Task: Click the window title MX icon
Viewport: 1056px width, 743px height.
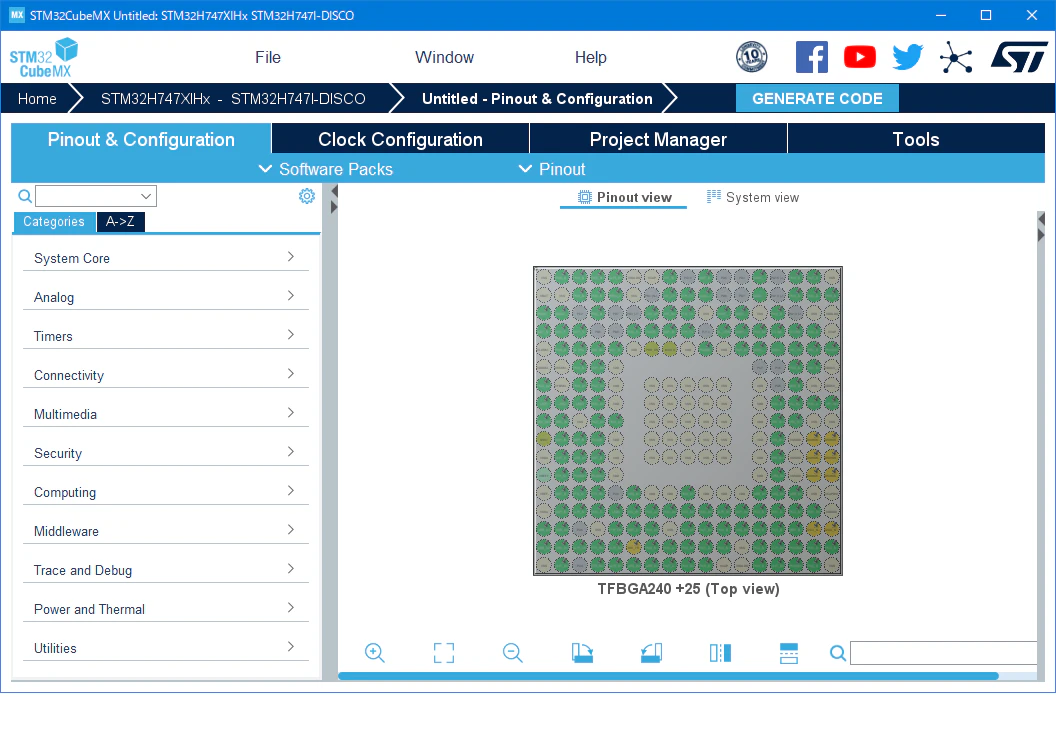Action: 17,15
